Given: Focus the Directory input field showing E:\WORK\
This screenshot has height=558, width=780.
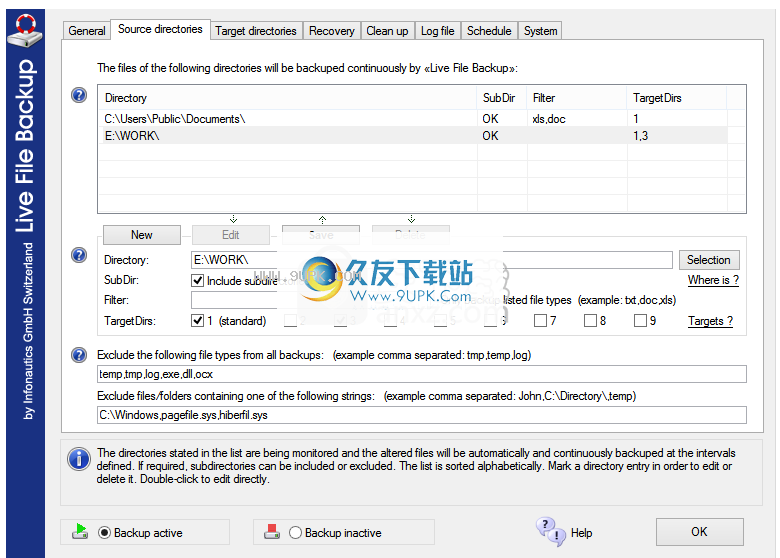Looking at the screenshot, I should point(431,260).
